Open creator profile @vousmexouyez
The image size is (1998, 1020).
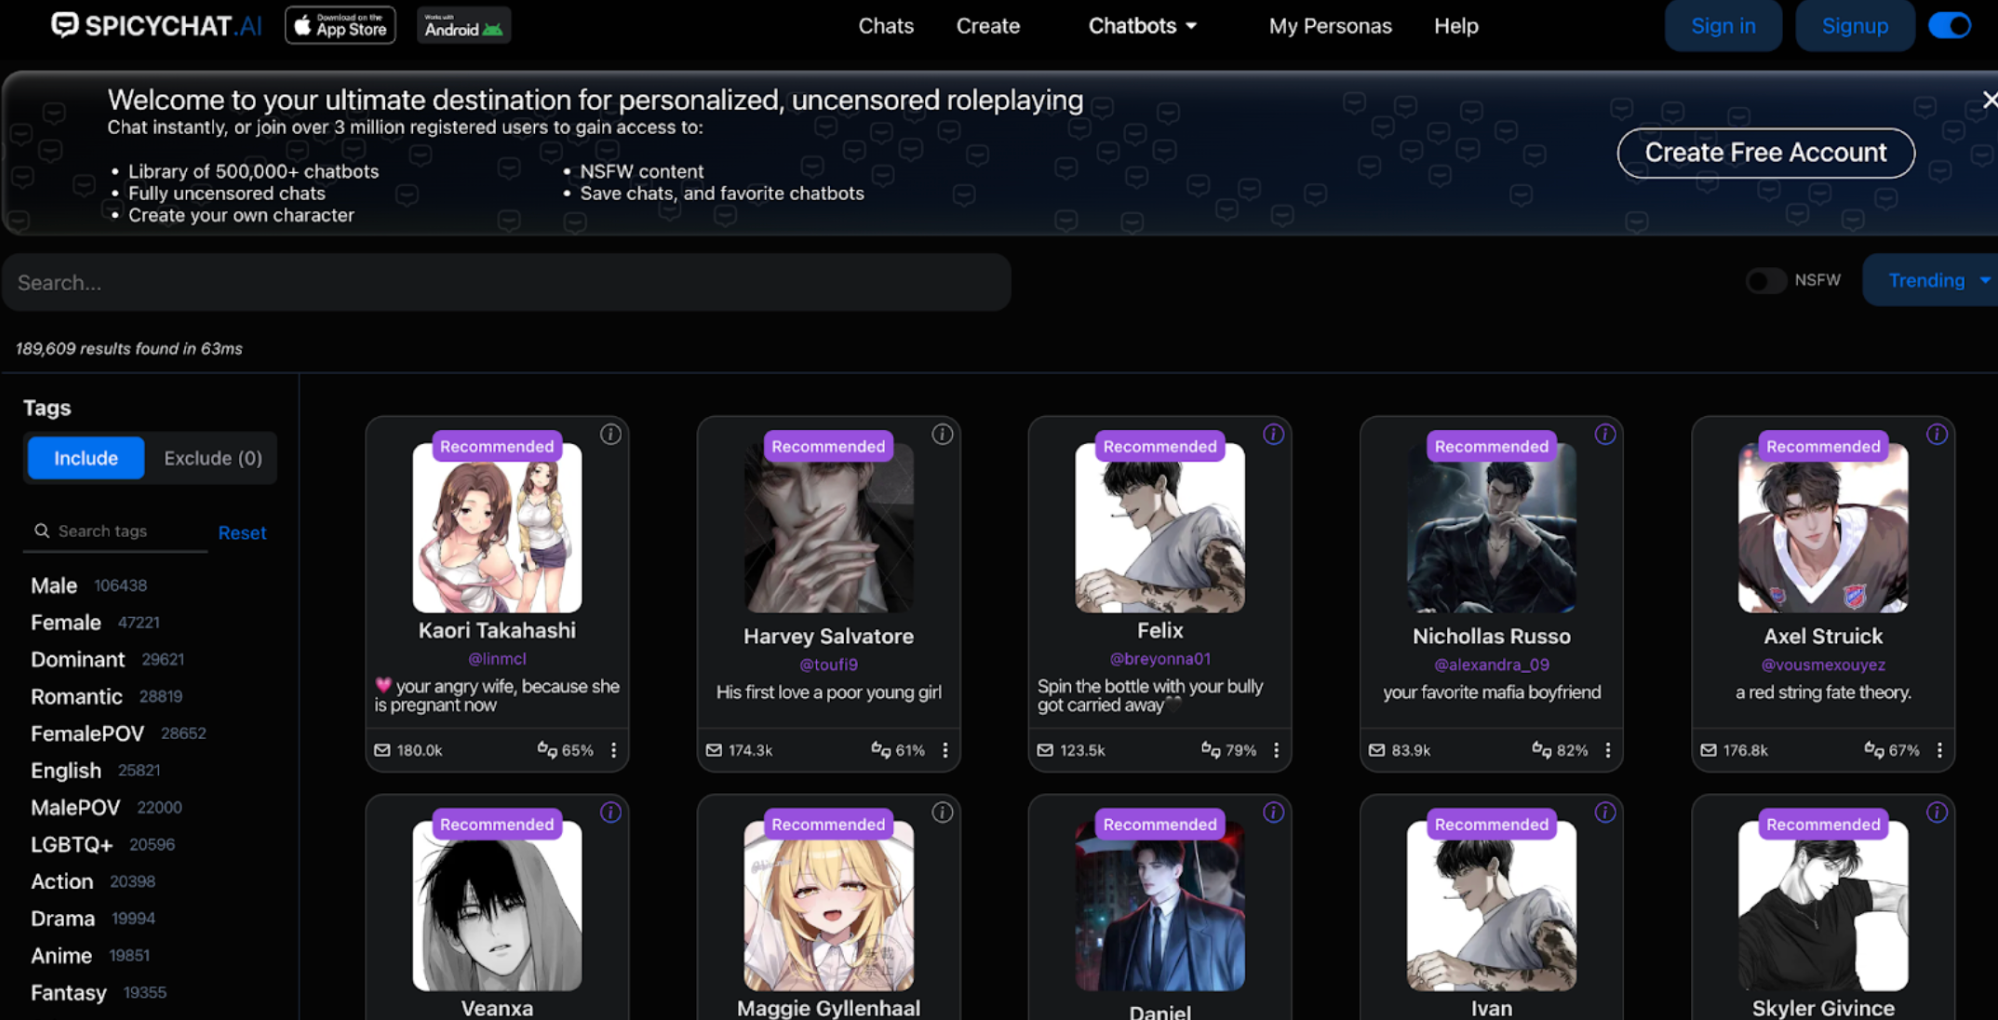(1823, 665)
